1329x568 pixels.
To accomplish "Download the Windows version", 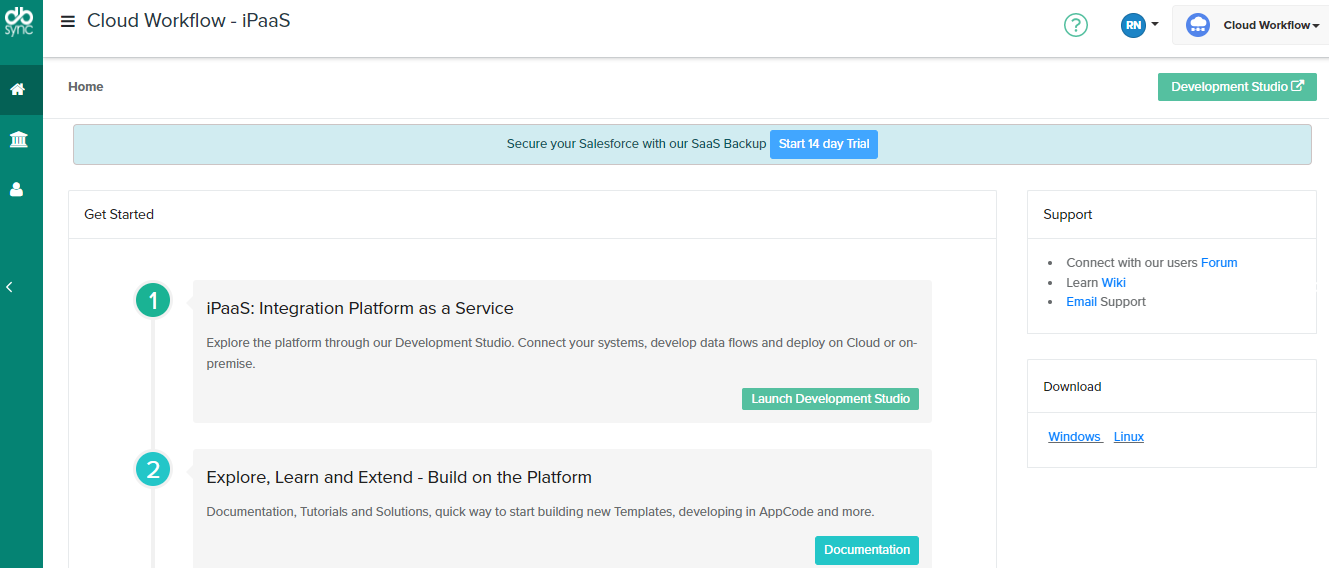I will point(1074,437).
